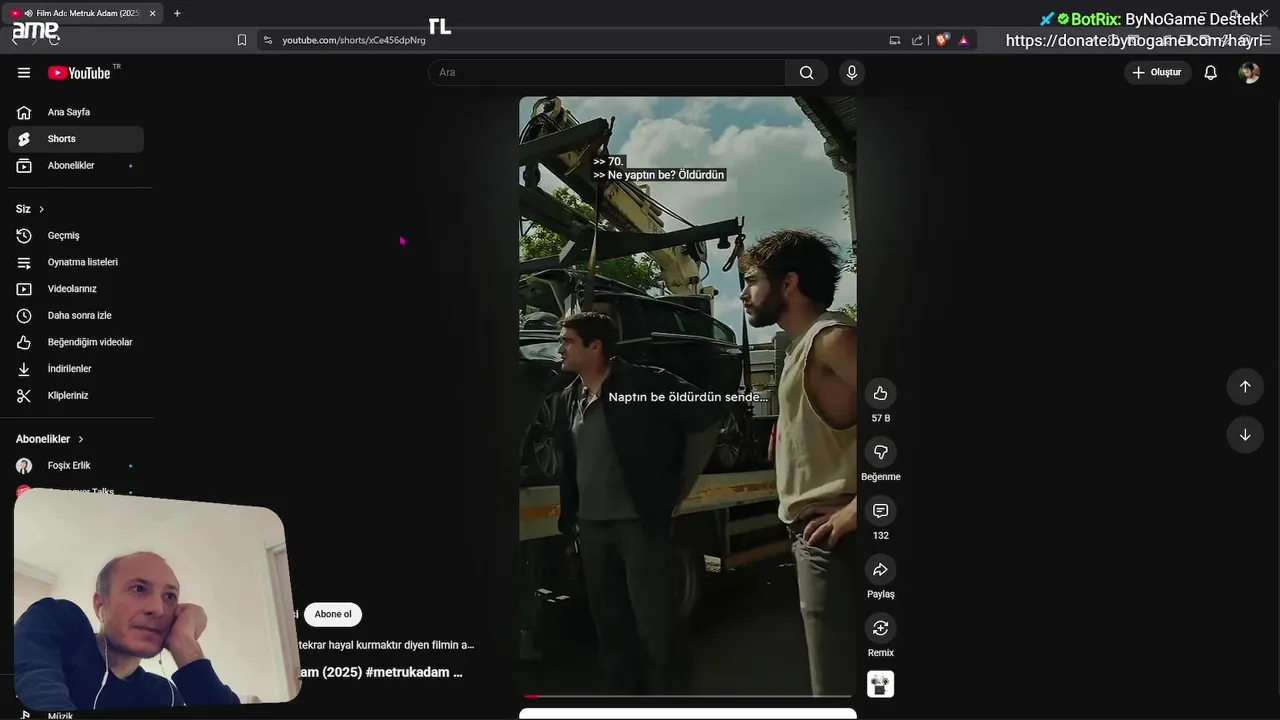Go to previous short with up arrow
Screen dimensions: 1280x720
[1245, 386]
